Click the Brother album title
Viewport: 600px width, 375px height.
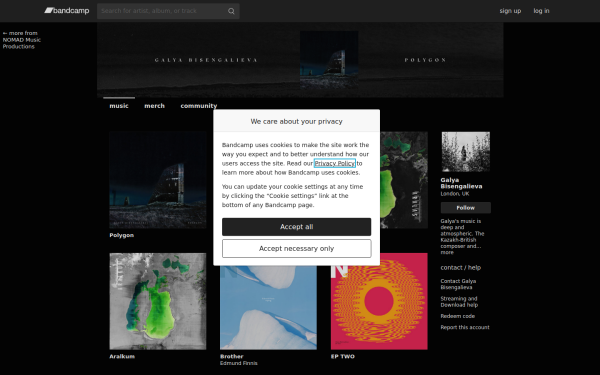pyautogui.click(x=232, y=357)
